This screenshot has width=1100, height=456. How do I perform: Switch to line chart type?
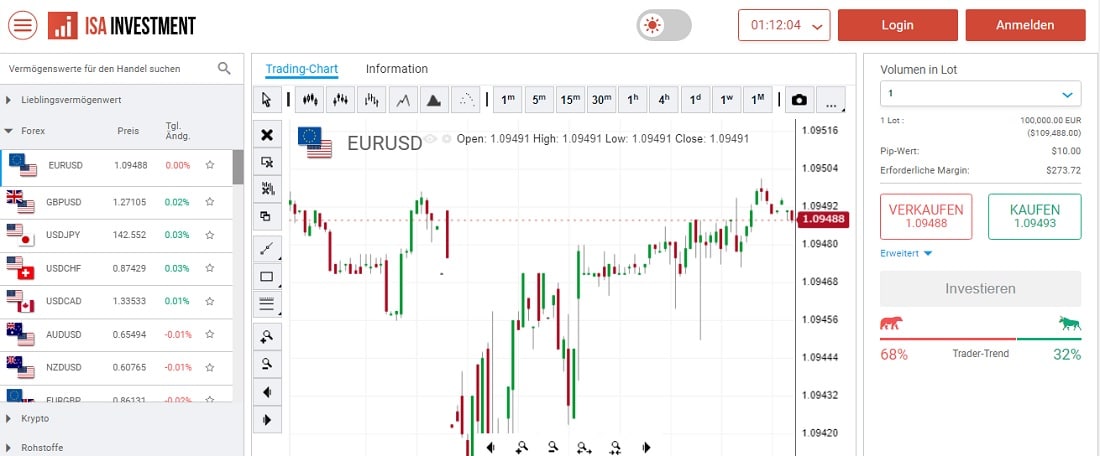coord(403,99)
